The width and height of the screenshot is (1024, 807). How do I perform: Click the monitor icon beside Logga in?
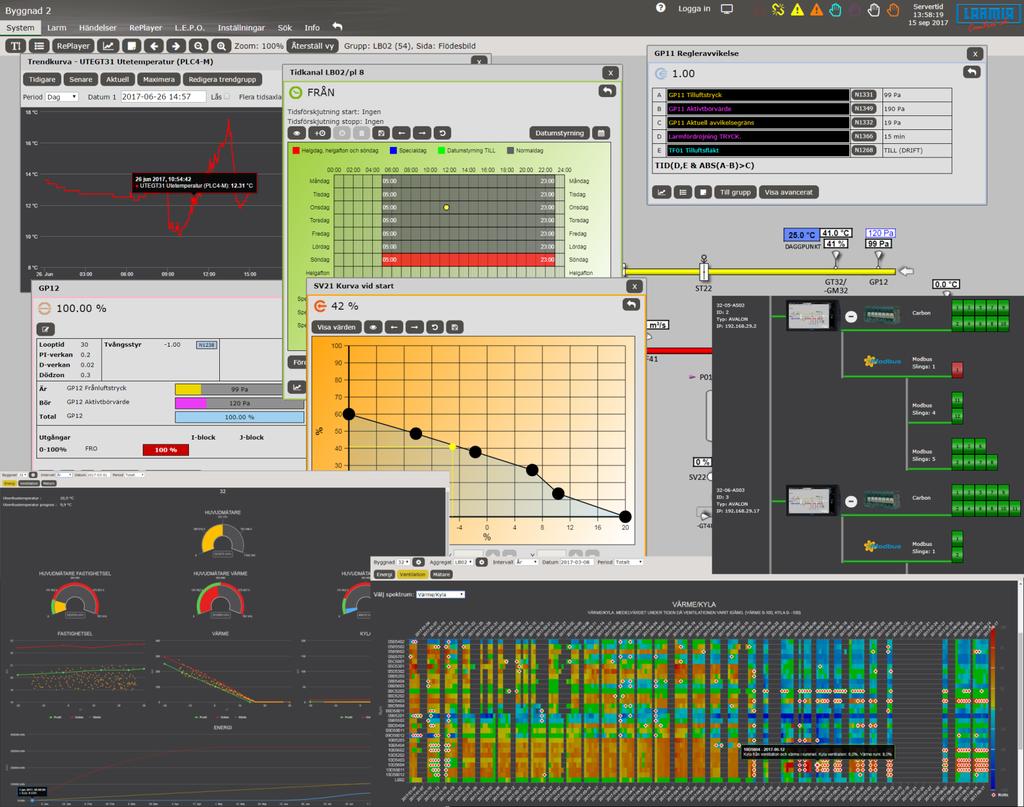[x=726, y=8]
